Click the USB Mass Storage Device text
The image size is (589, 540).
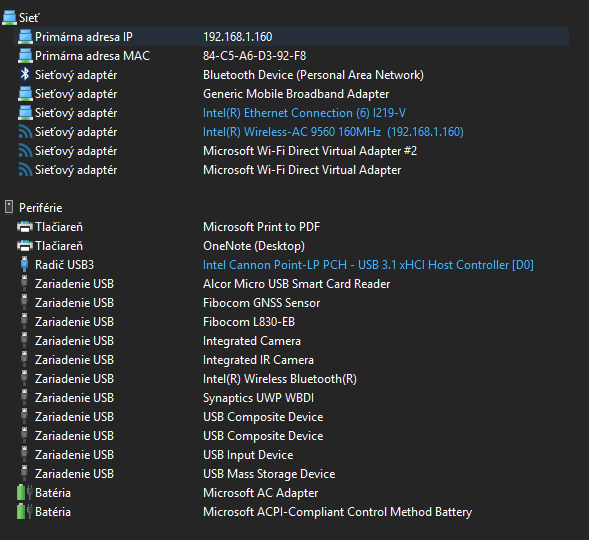tap(269, 474)
